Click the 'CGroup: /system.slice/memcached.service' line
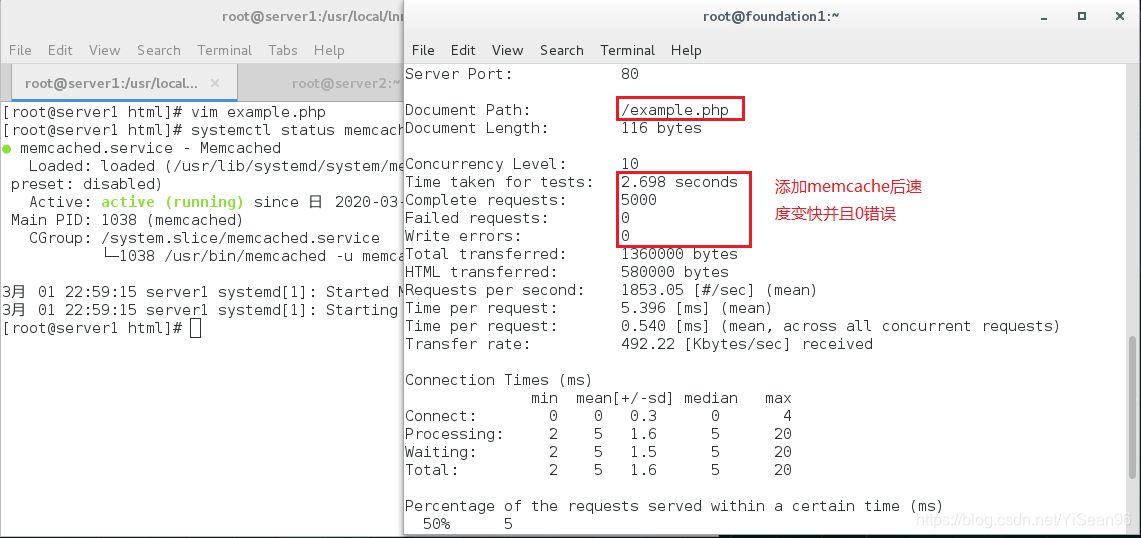The height and width of the screenshot is (538, 1141). 204,238
